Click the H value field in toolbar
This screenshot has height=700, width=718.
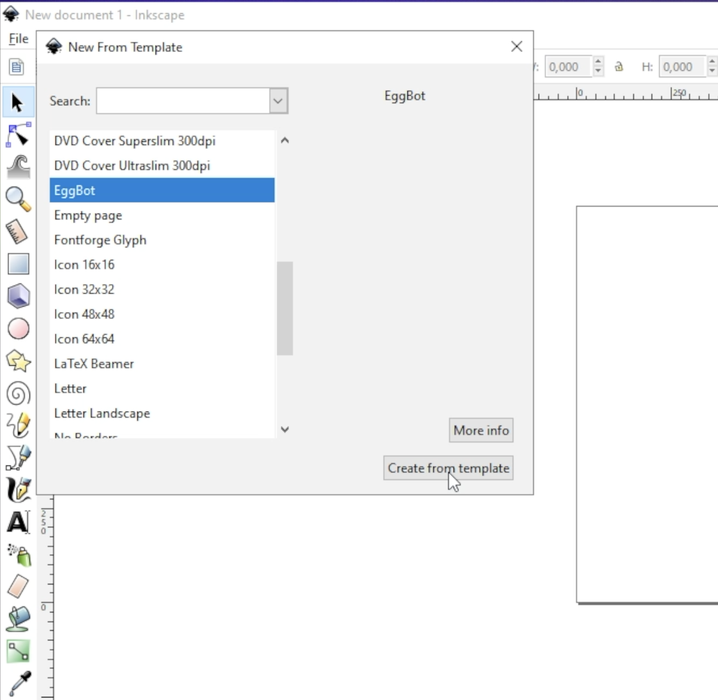click(x=682, y=67)
